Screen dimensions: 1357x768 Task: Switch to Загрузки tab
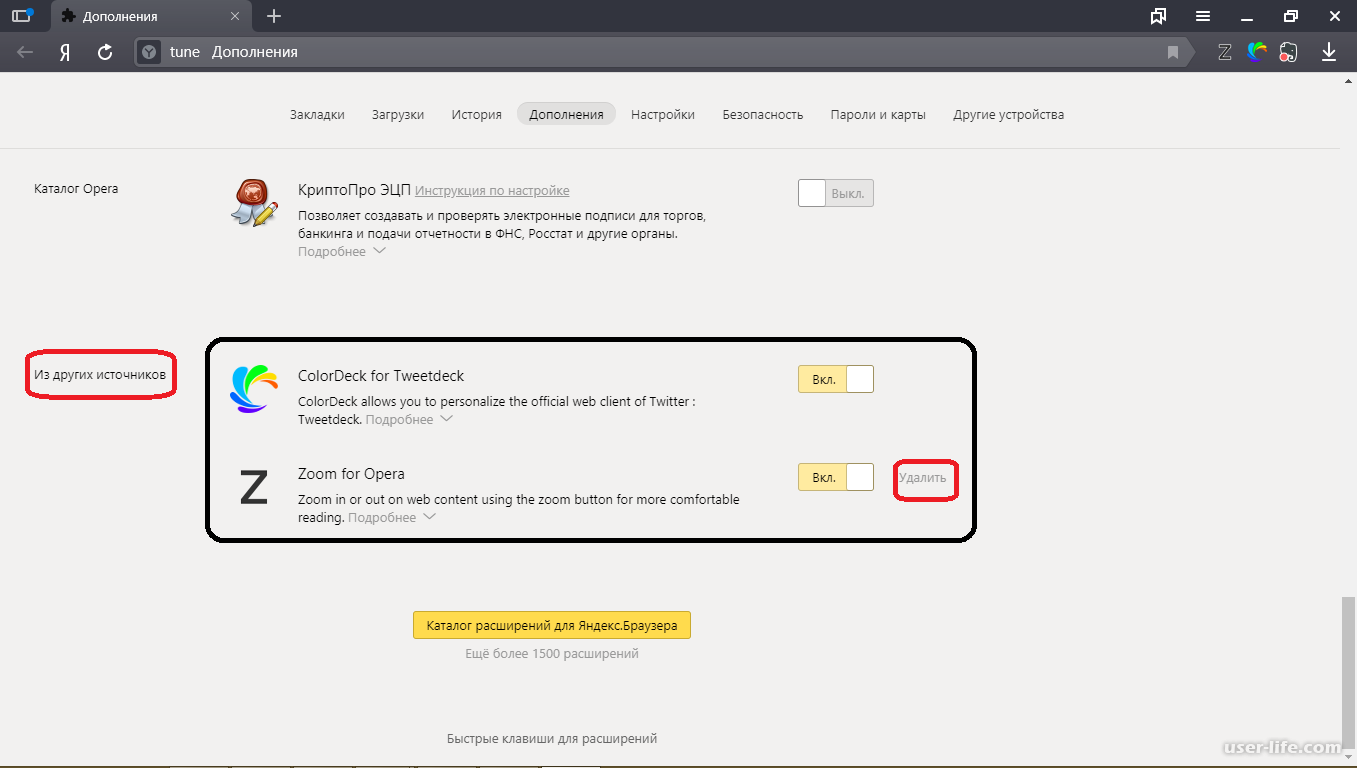398,114
